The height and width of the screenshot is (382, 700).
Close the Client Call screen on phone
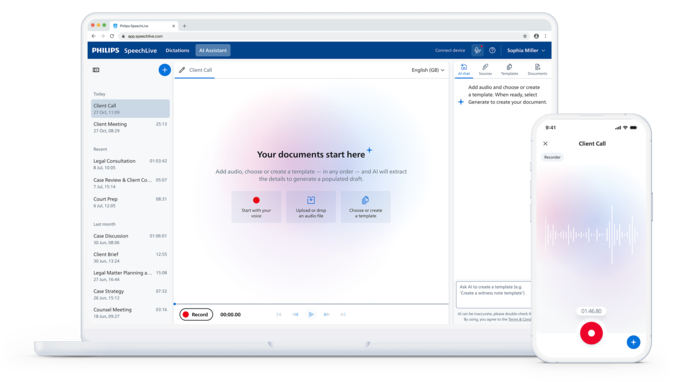545,144
